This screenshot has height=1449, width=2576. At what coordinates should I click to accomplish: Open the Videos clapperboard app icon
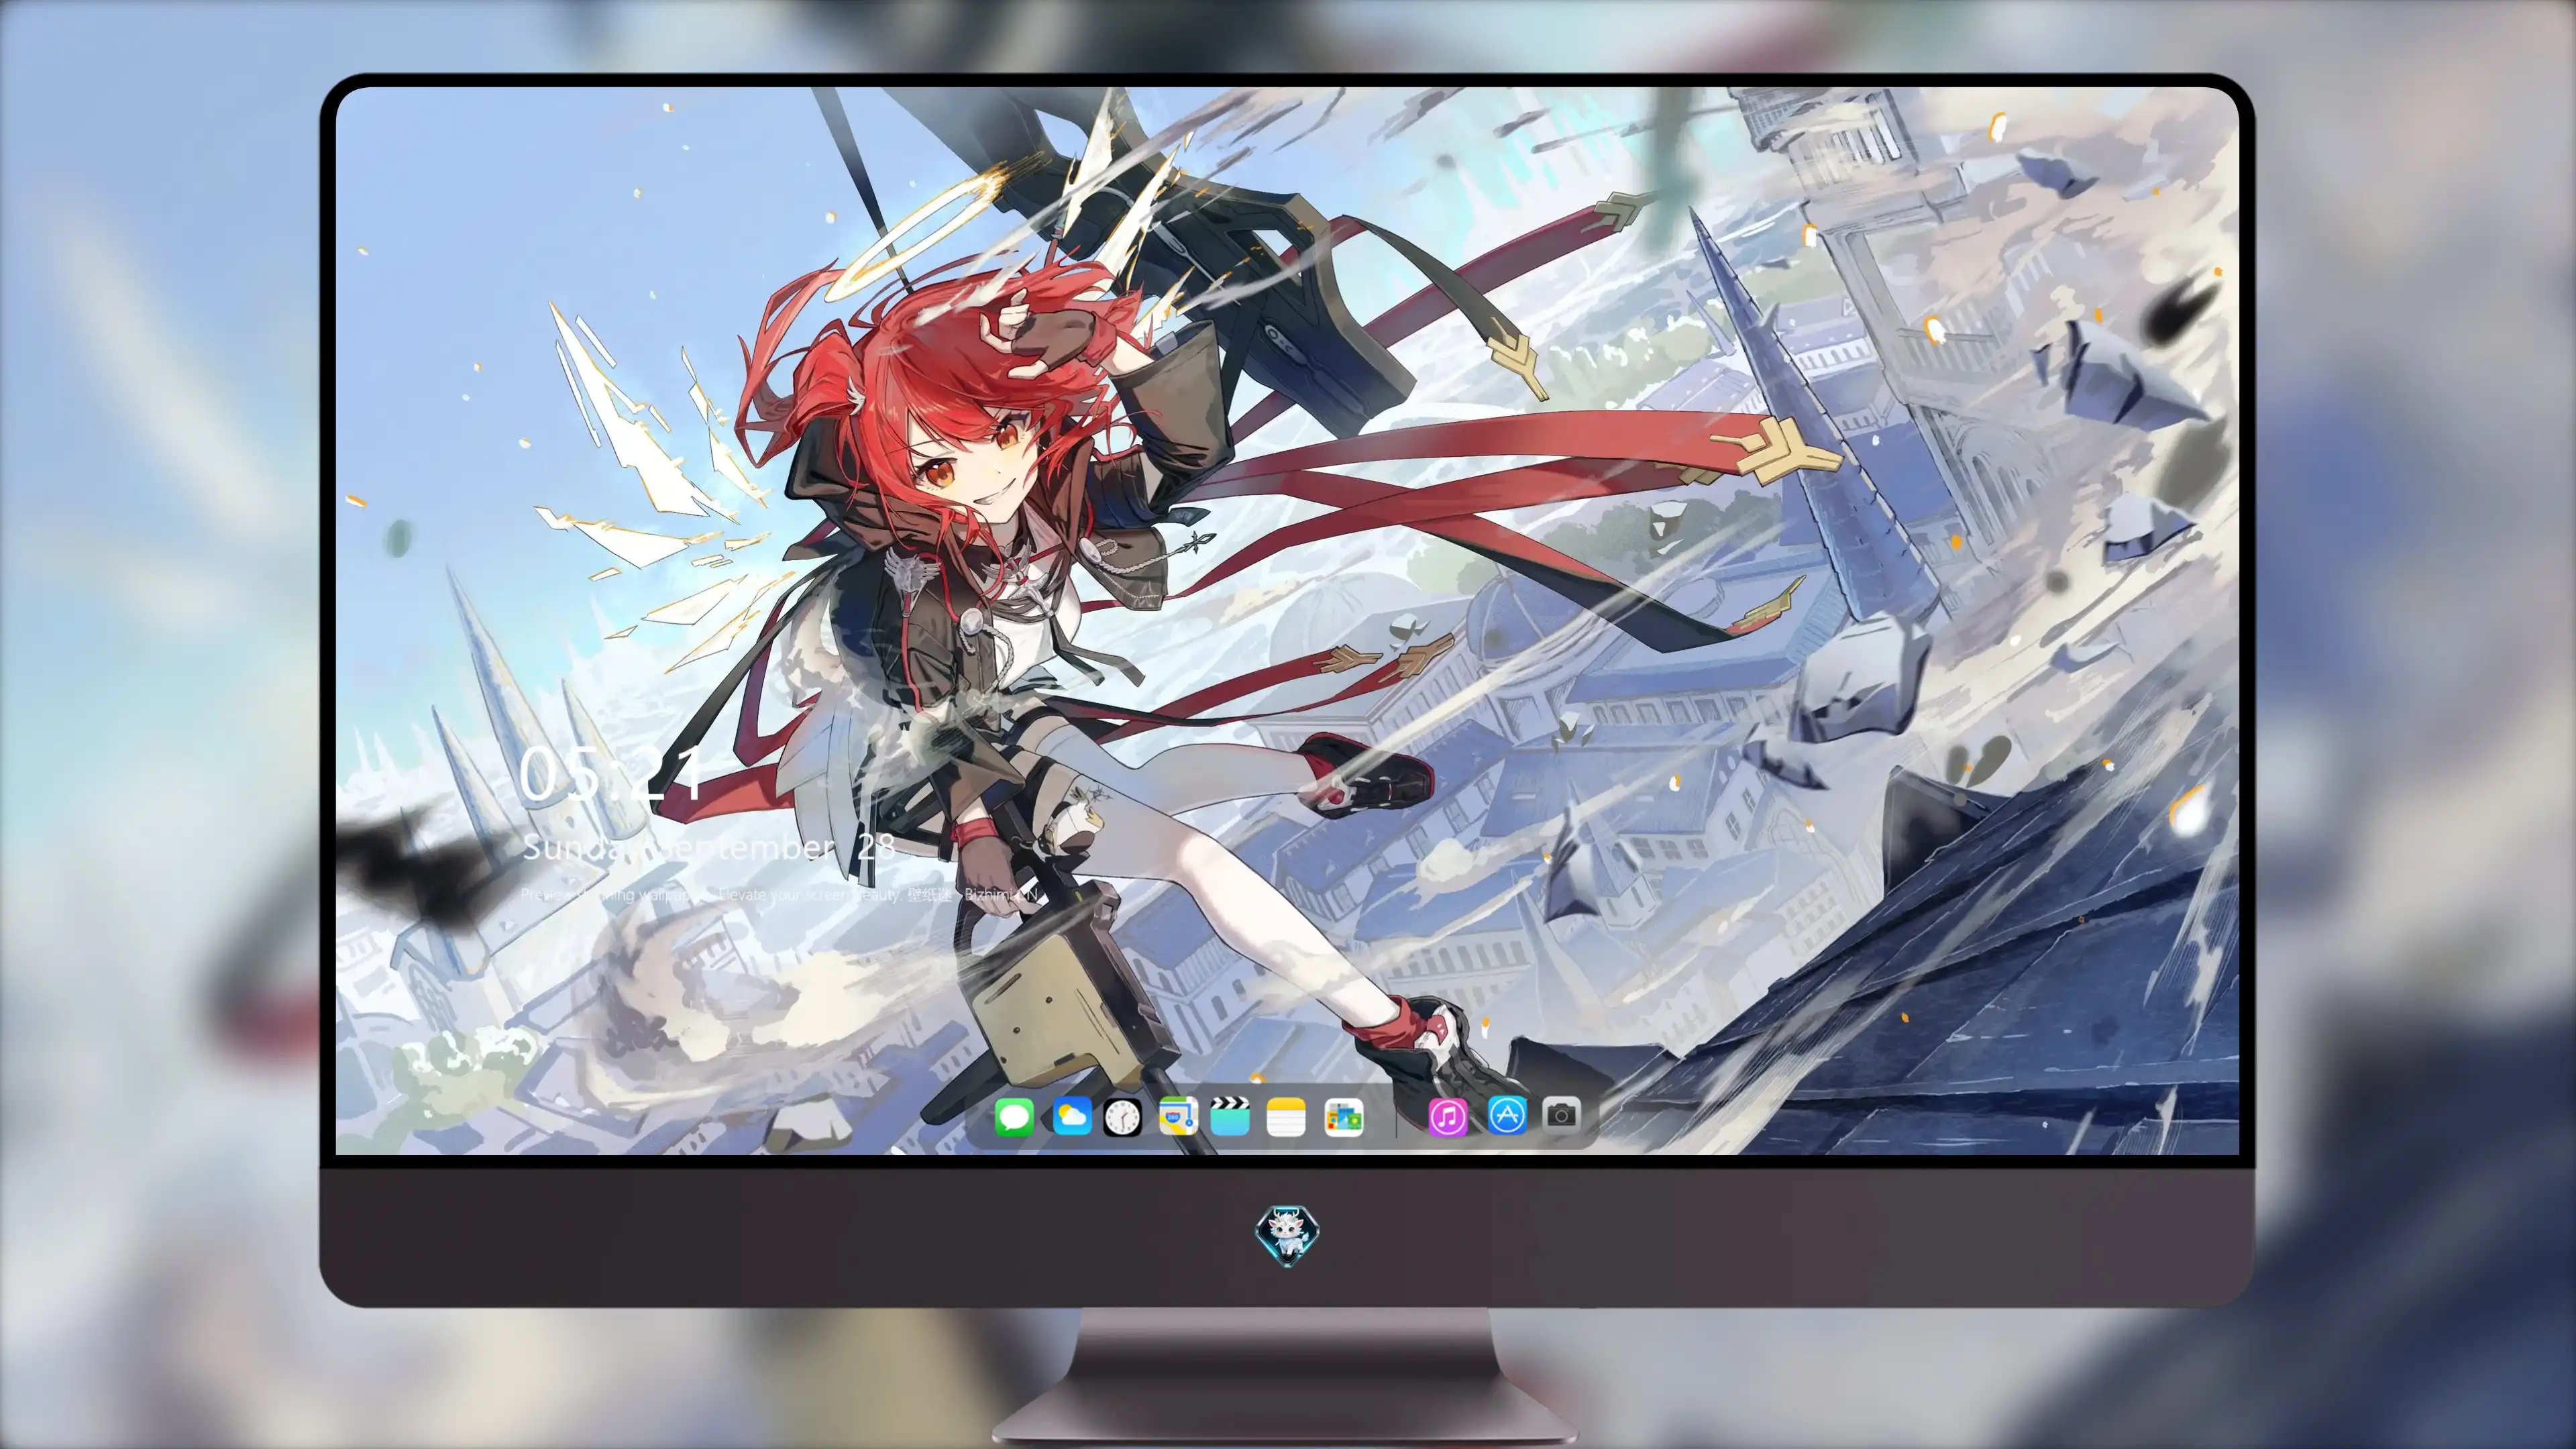click(x=1230, y=1116)
